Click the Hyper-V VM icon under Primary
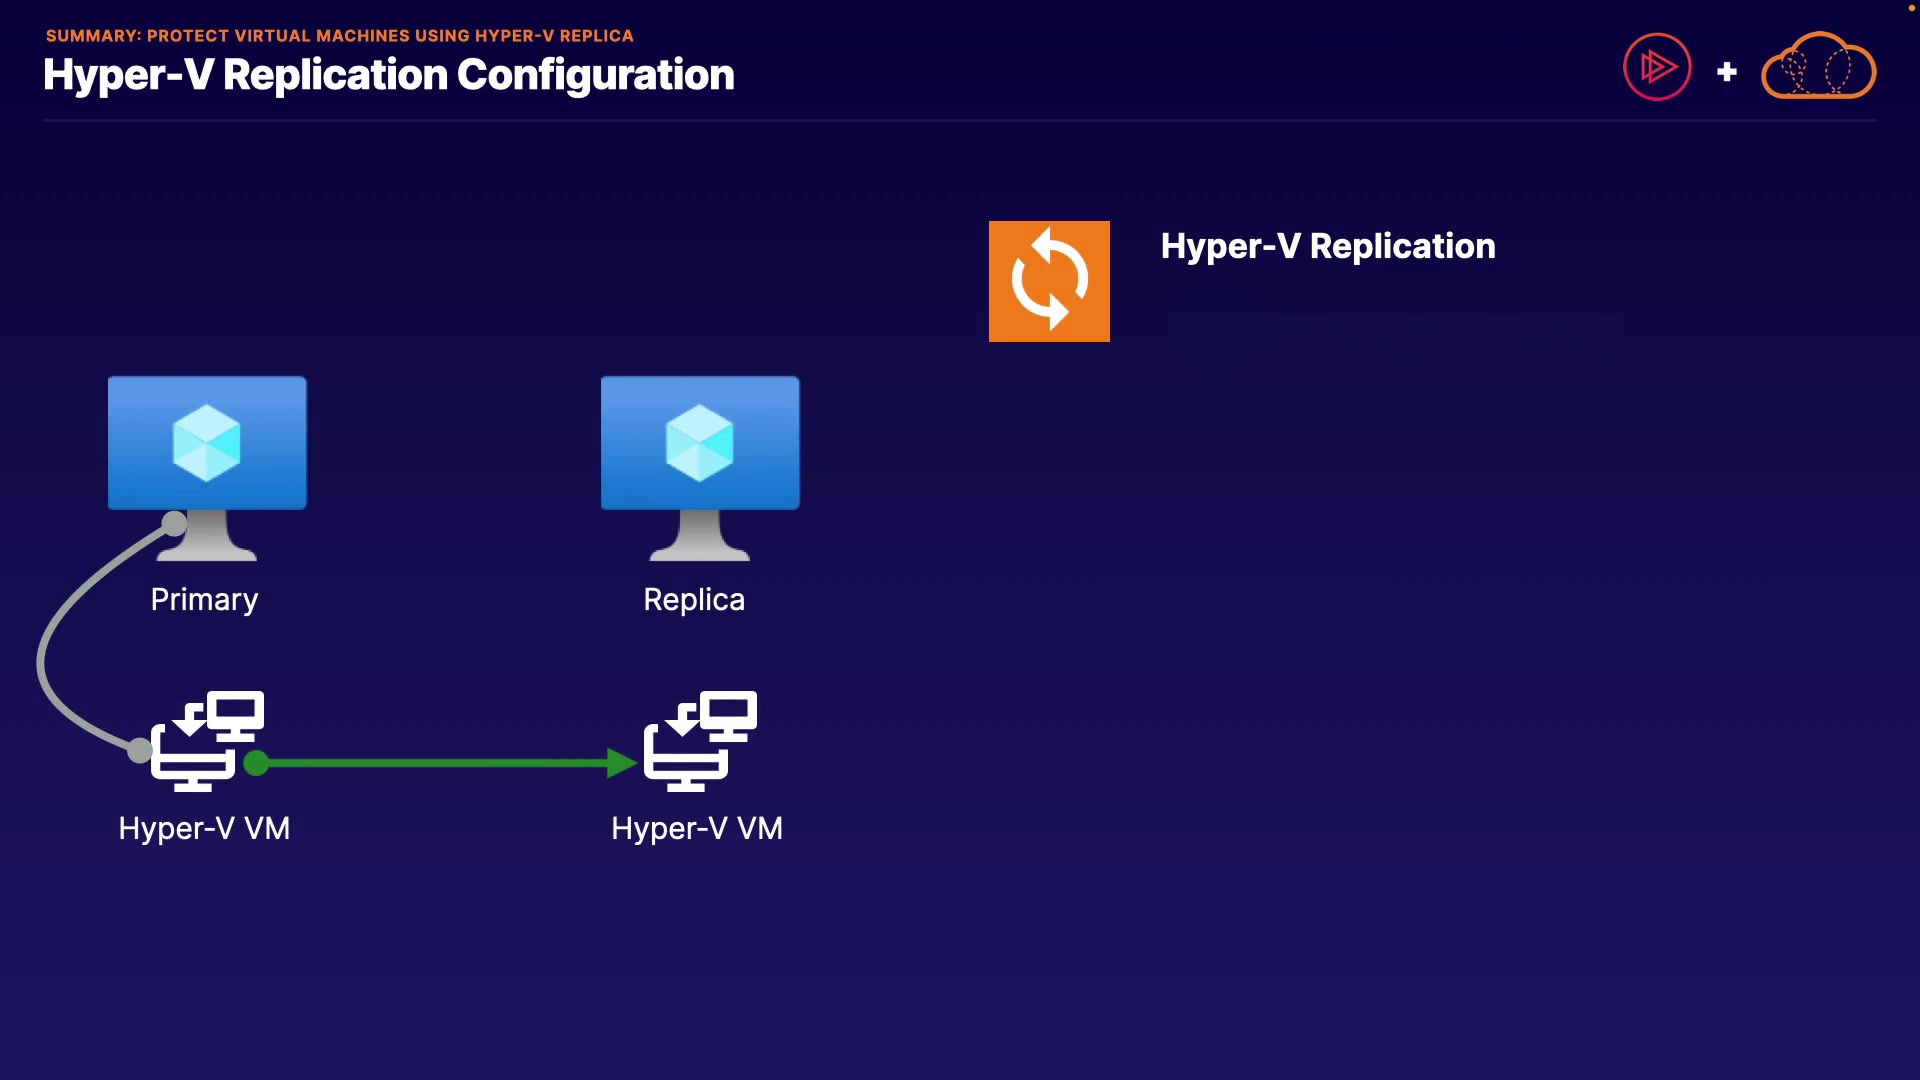 tap(207, 741)
